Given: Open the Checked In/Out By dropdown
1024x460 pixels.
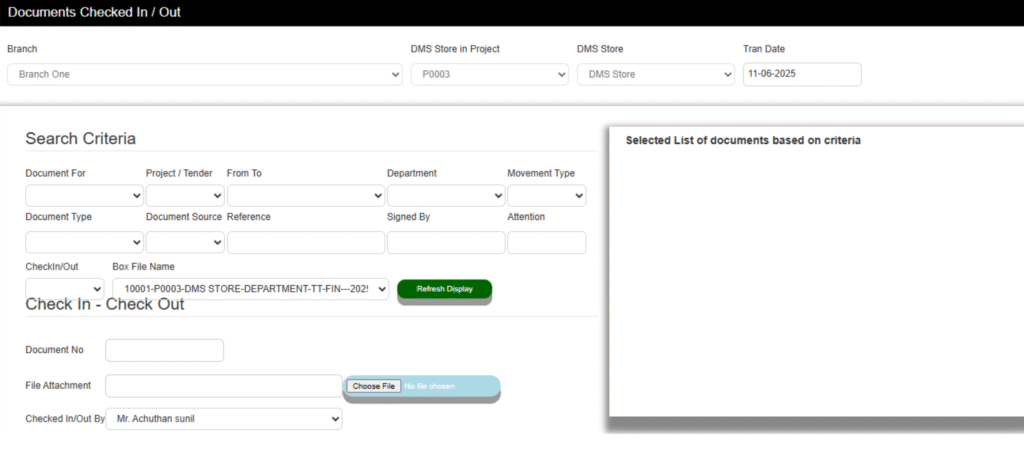Looking at the screenshot, I should point(223,419).
